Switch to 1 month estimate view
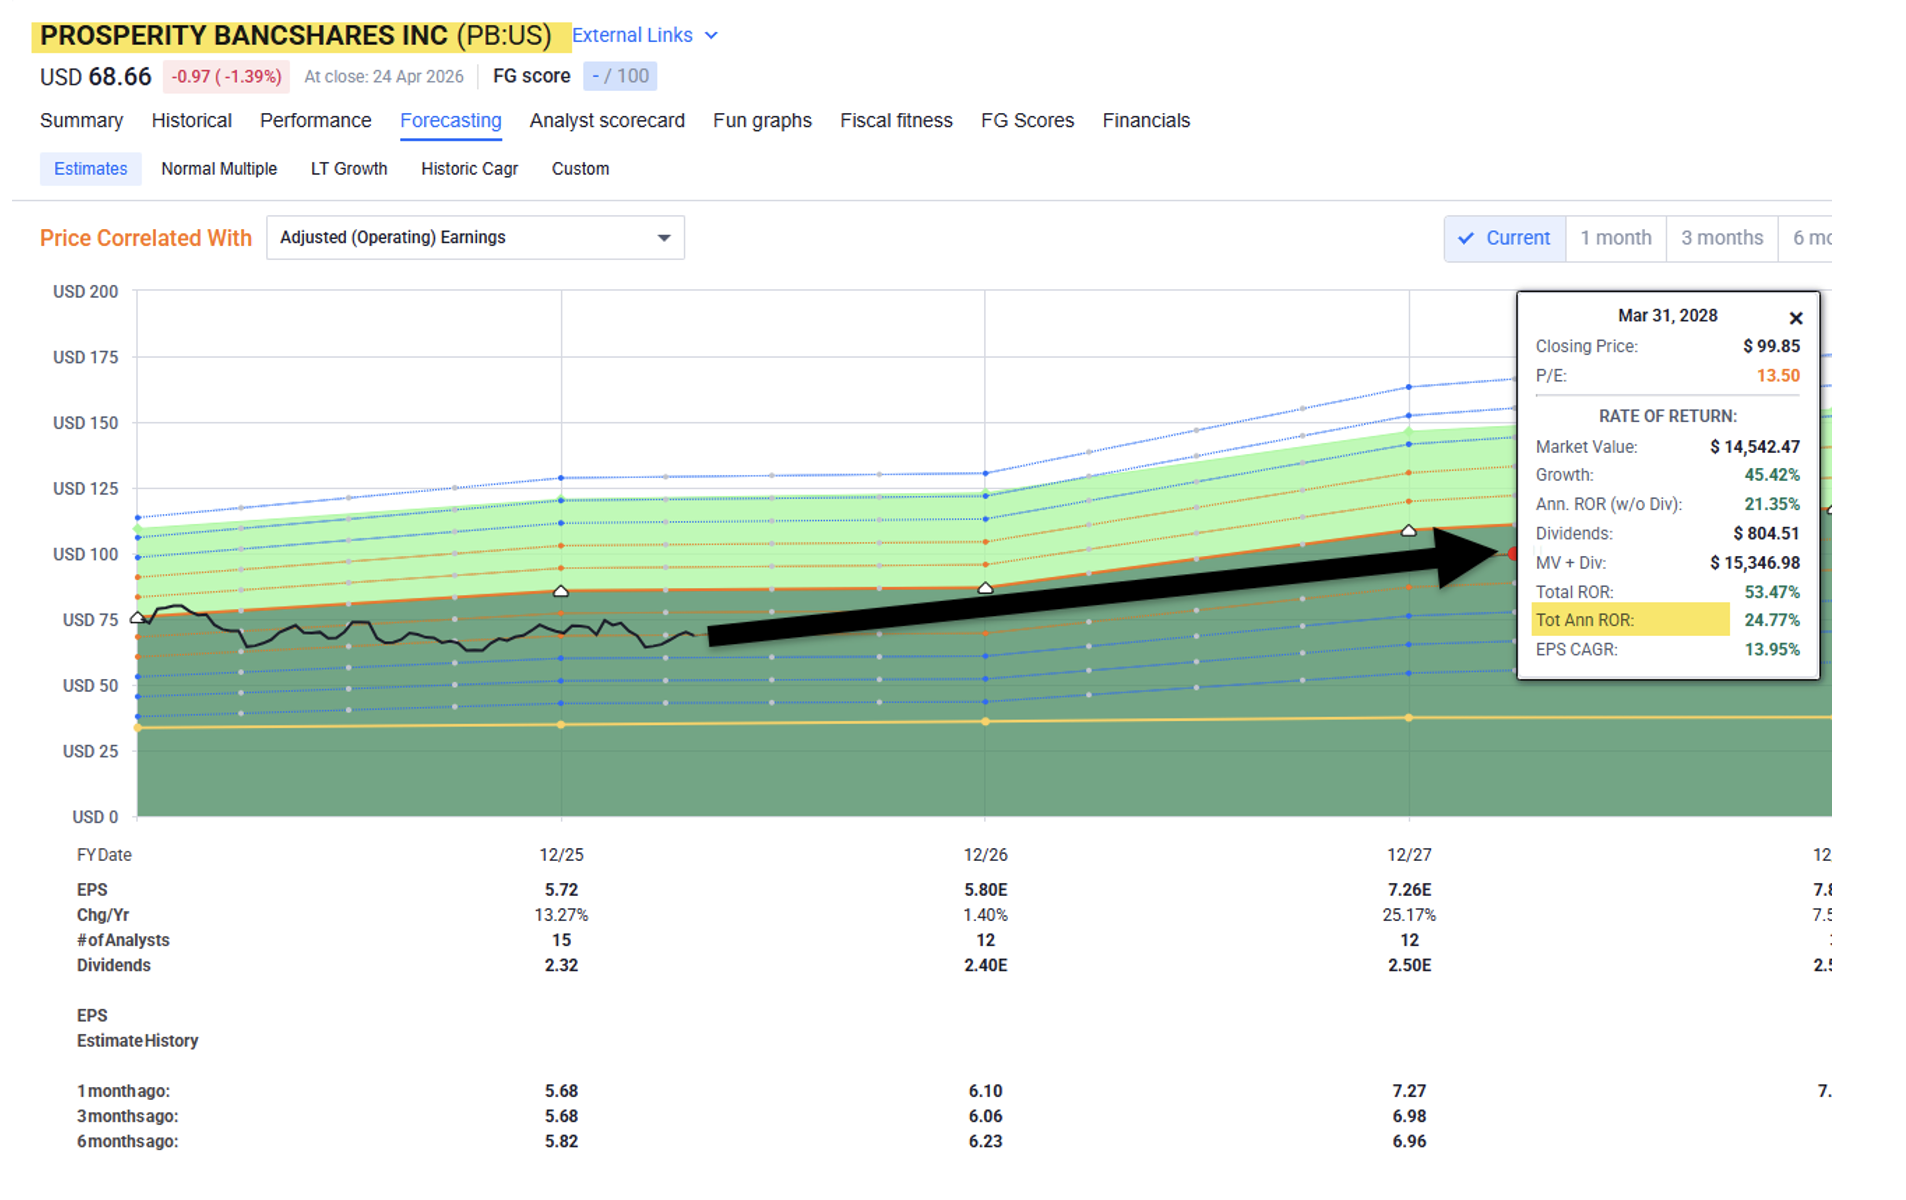 pos(1615,238)
